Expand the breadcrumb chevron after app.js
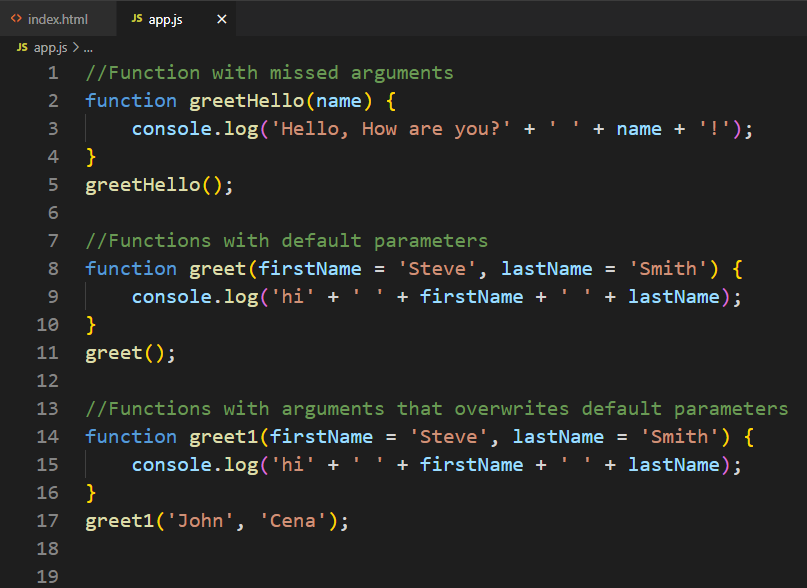The height and width of the screenshot is (588, 807). pyautogui.click(x=76, y=47)
